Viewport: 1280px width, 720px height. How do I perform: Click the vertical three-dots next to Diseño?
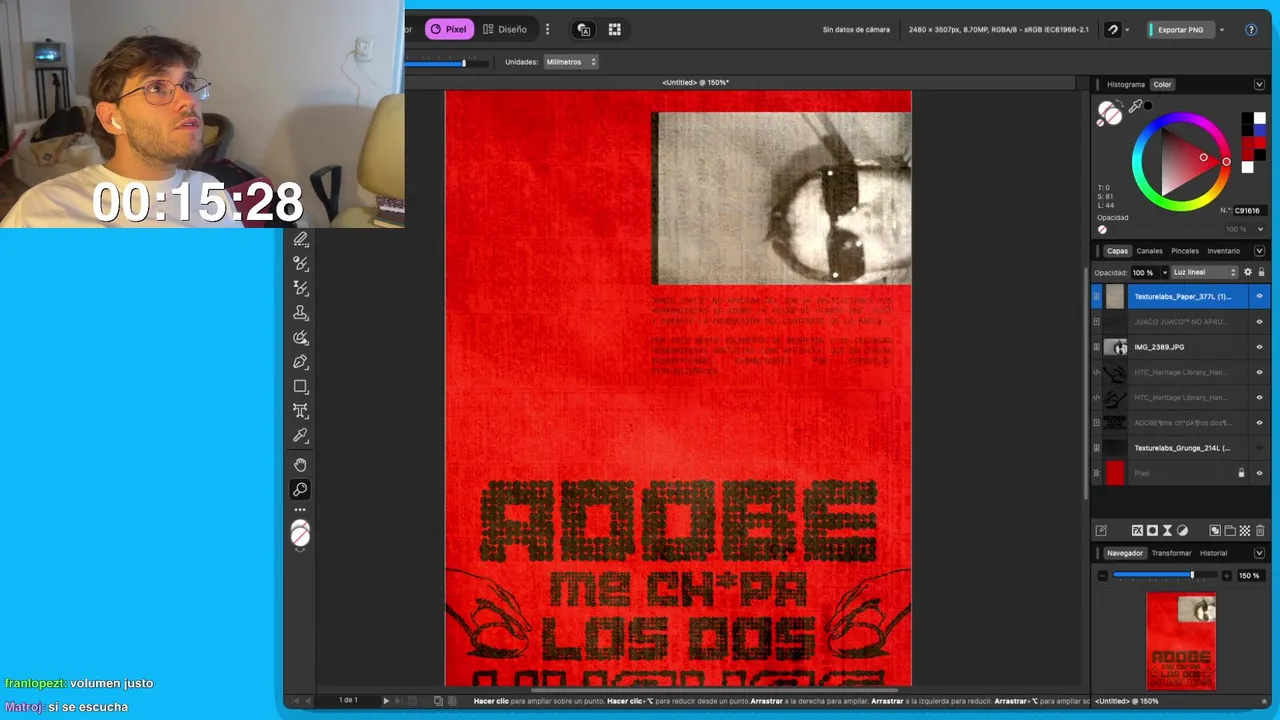tap(547, 30)
